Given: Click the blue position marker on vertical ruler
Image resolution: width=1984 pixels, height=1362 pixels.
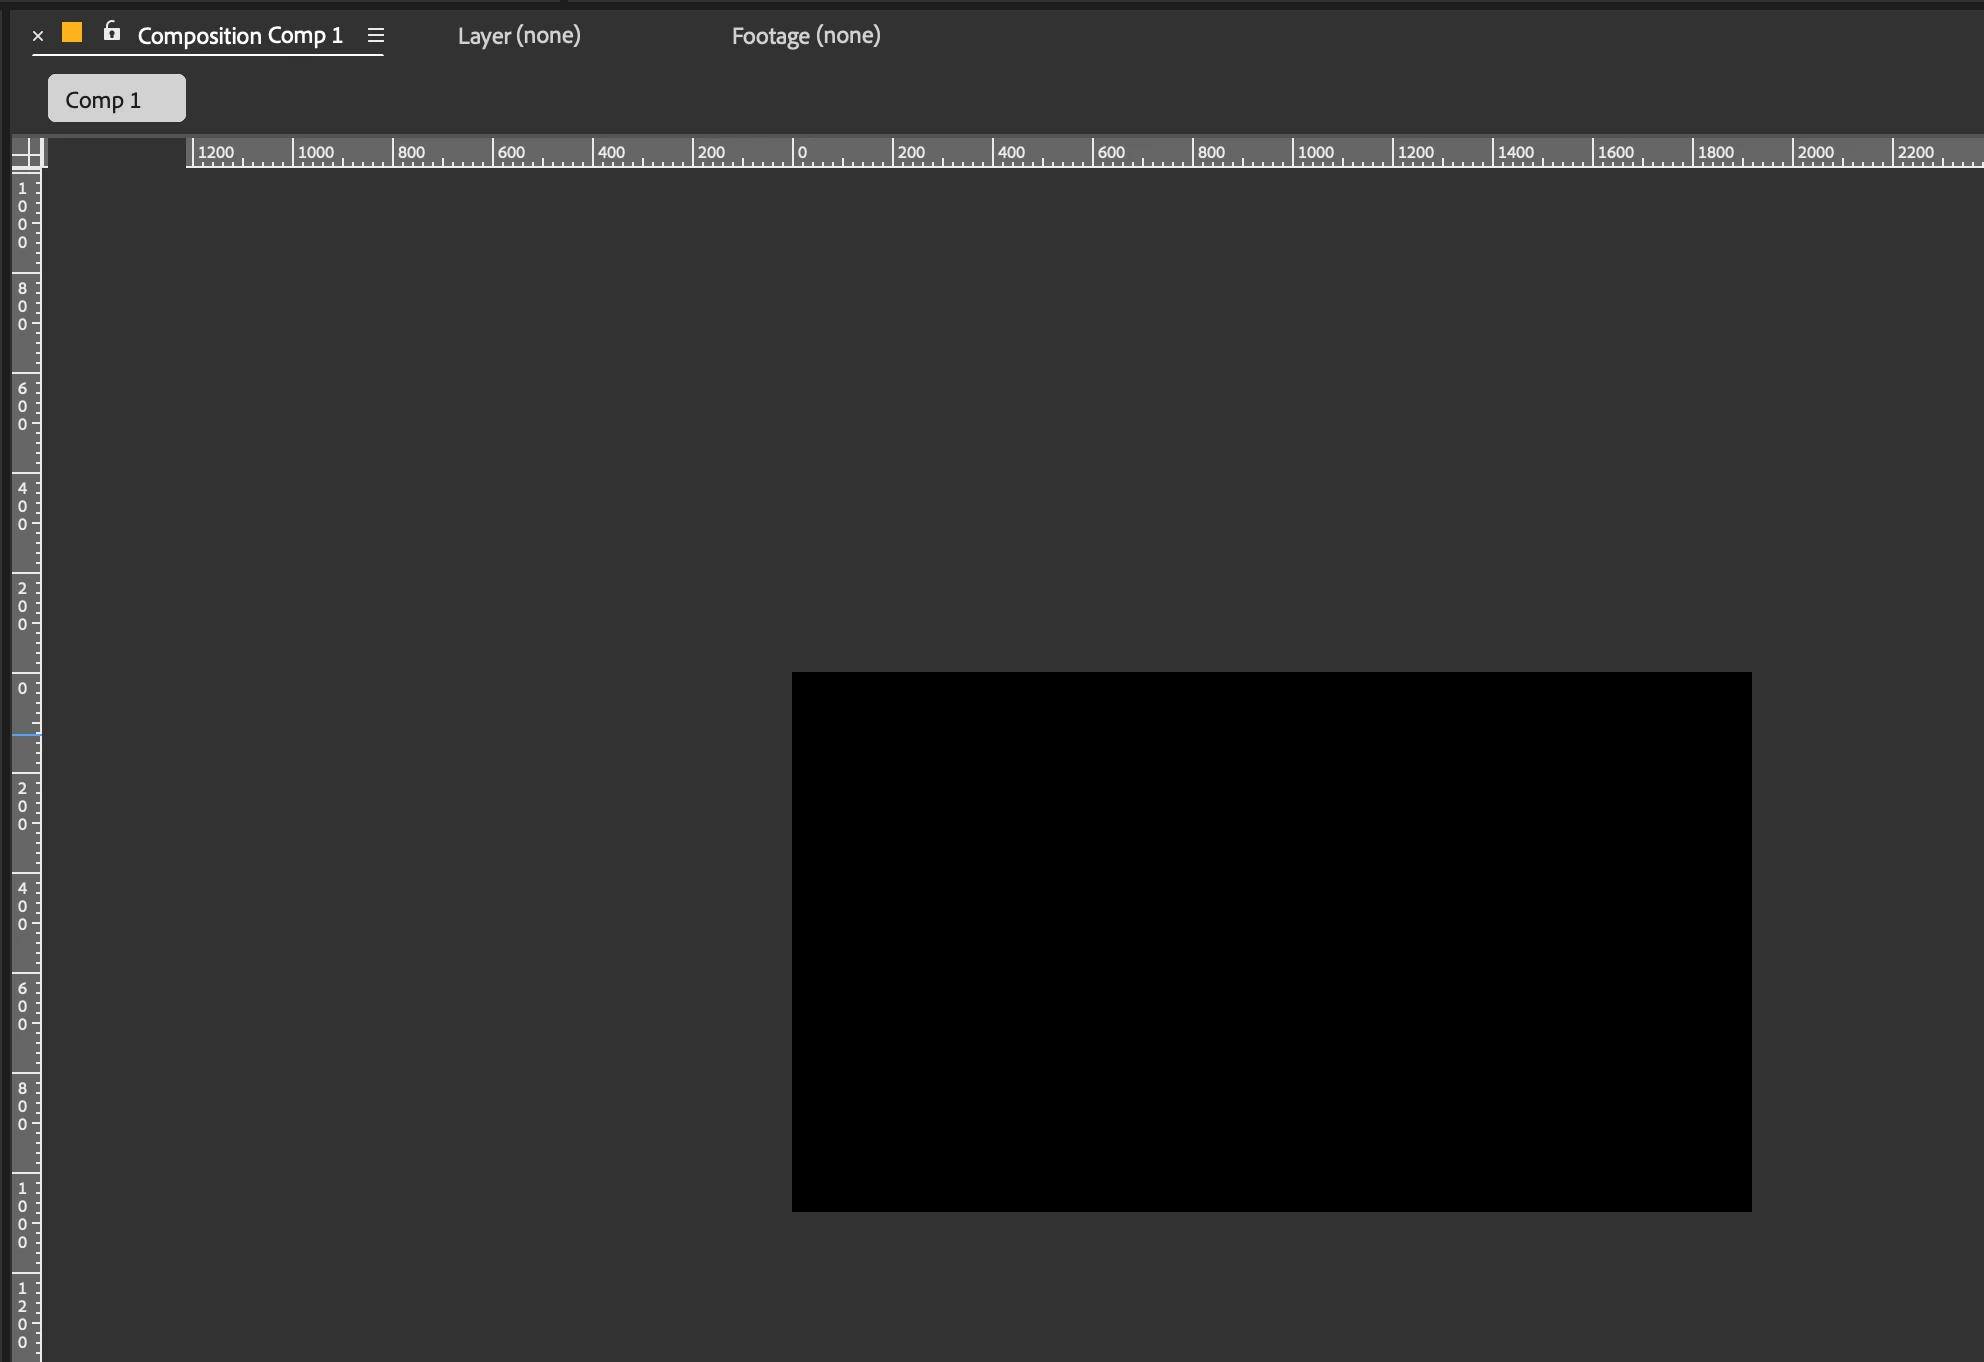Looking at the screenshot, I should [26, 735].
